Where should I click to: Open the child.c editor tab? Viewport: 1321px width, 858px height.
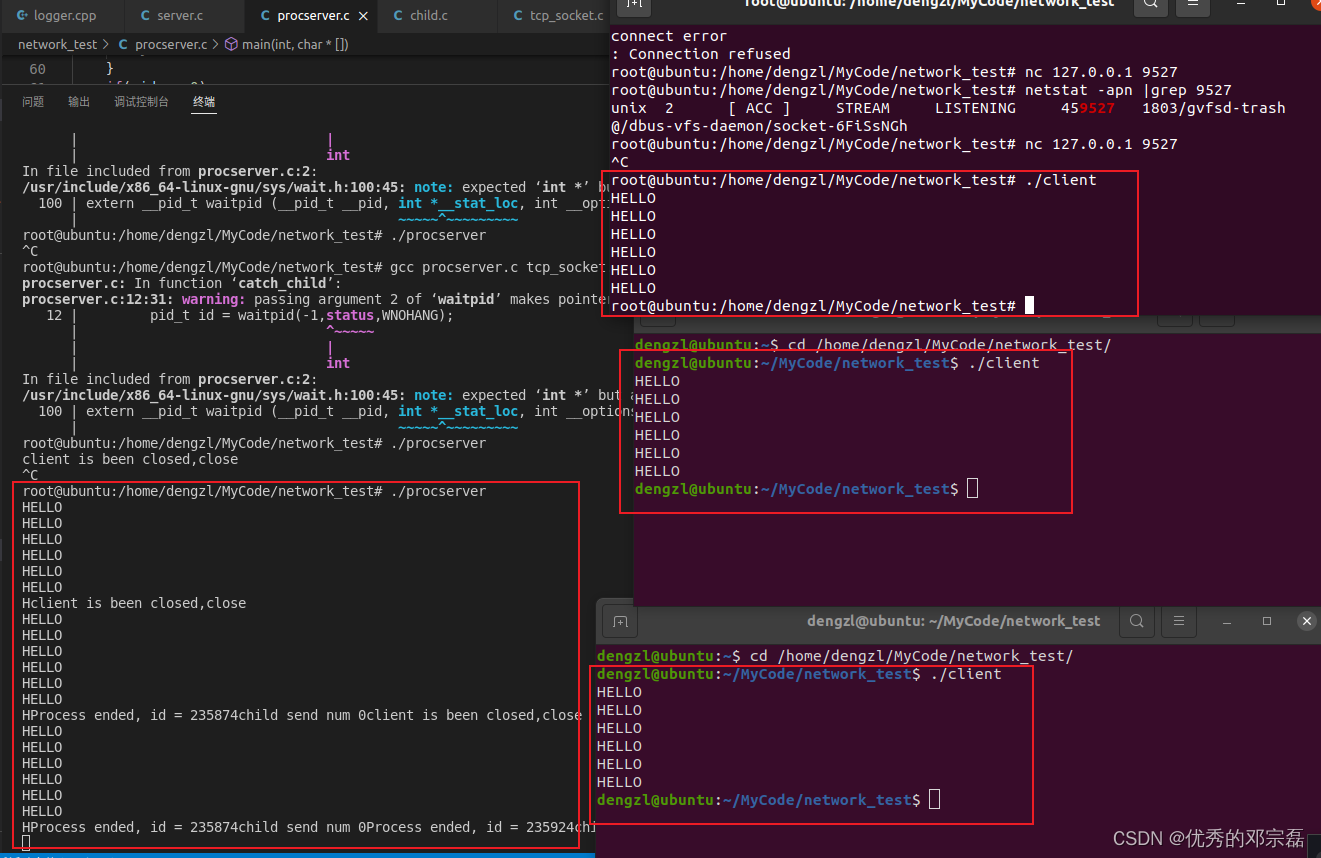[x=428, y=16]
